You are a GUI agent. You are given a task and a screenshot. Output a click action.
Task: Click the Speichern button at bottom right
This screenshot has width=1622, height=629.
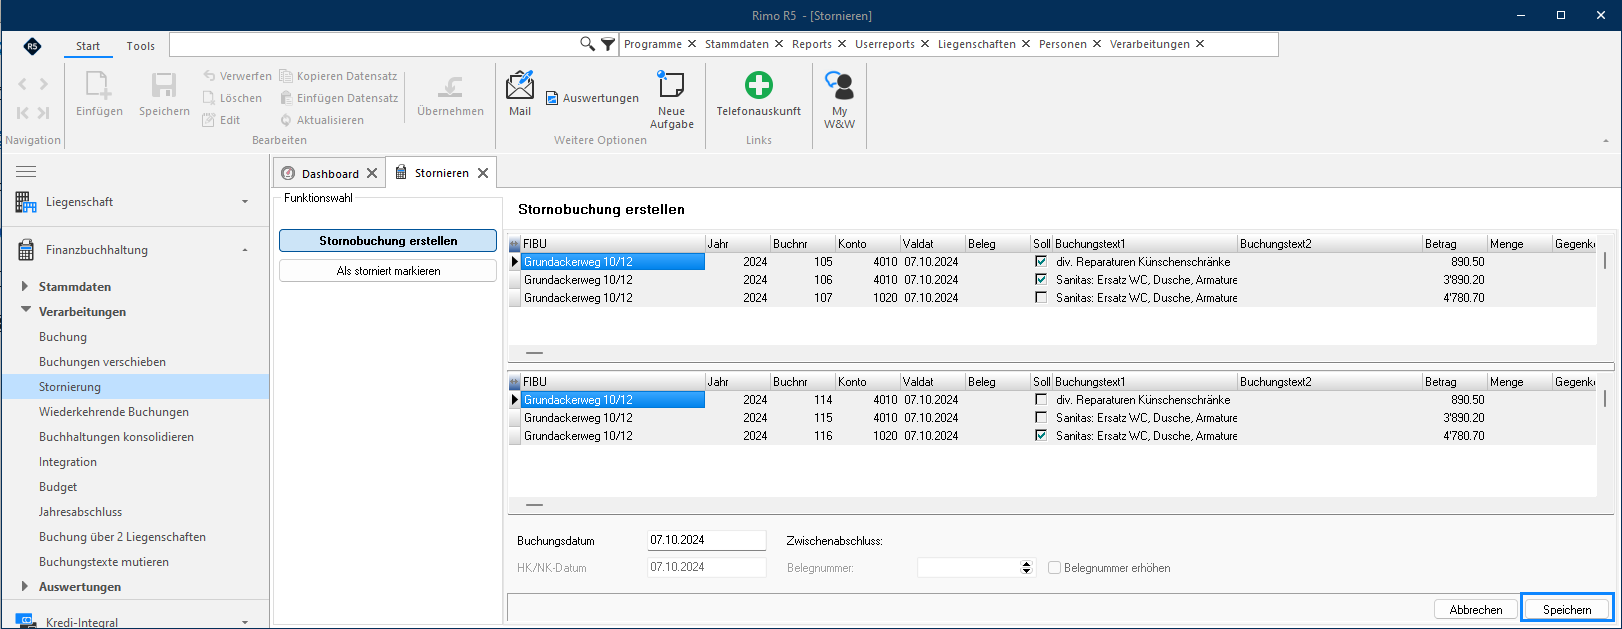(1566, 609)
